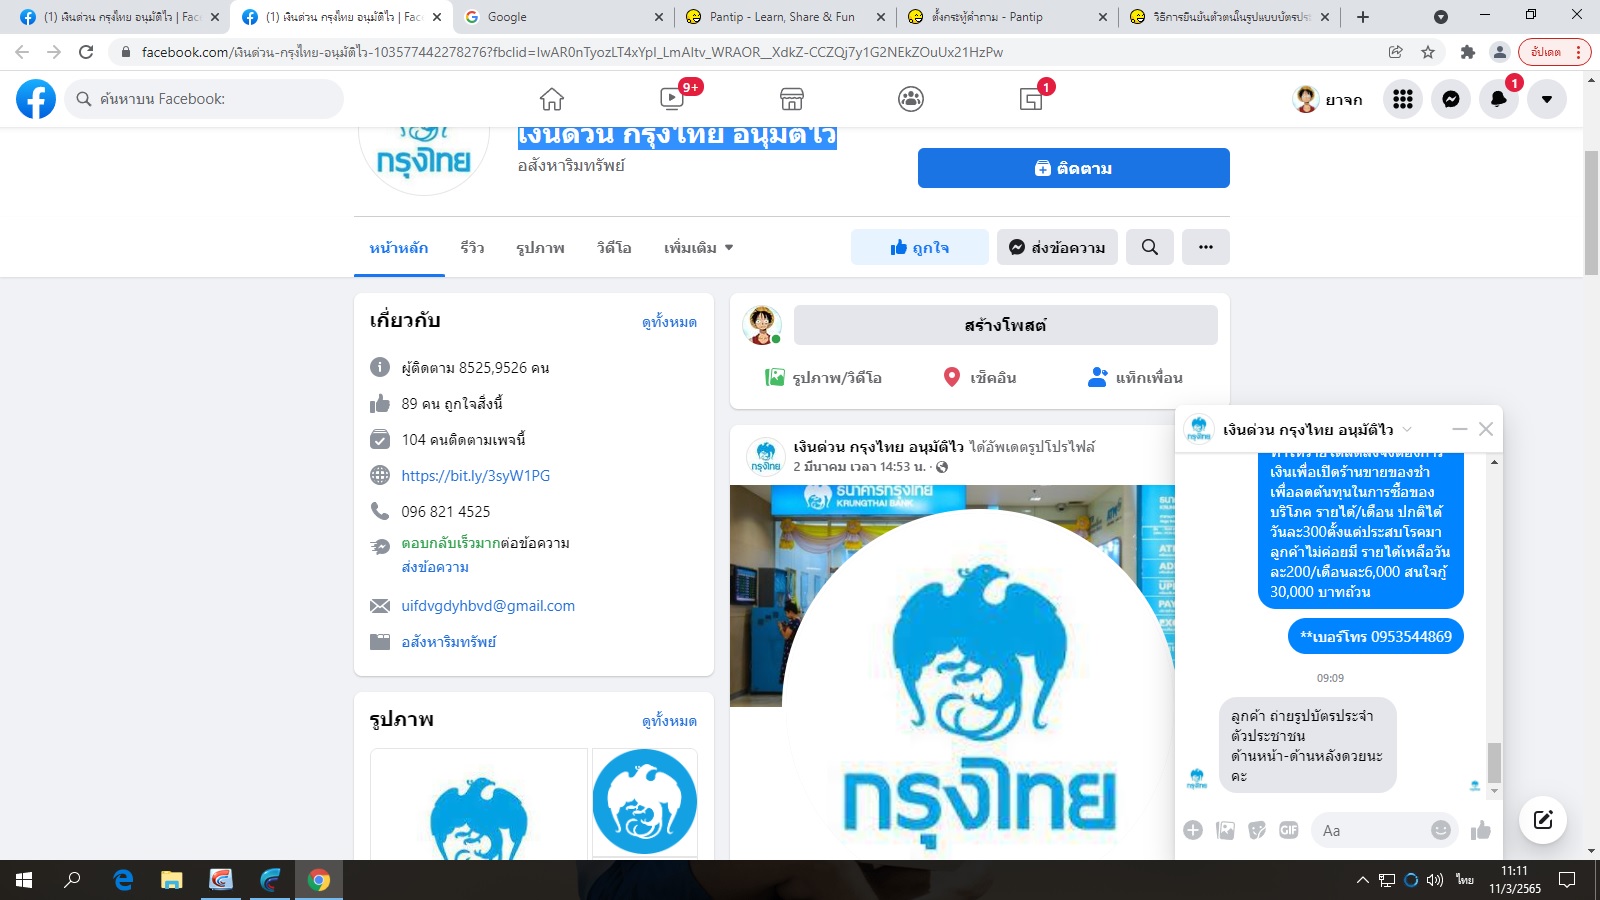Screen dimensions: 1600x900
Task: Open Facebook home via logo
Action: pyautogui.click(x=36, y=99)
